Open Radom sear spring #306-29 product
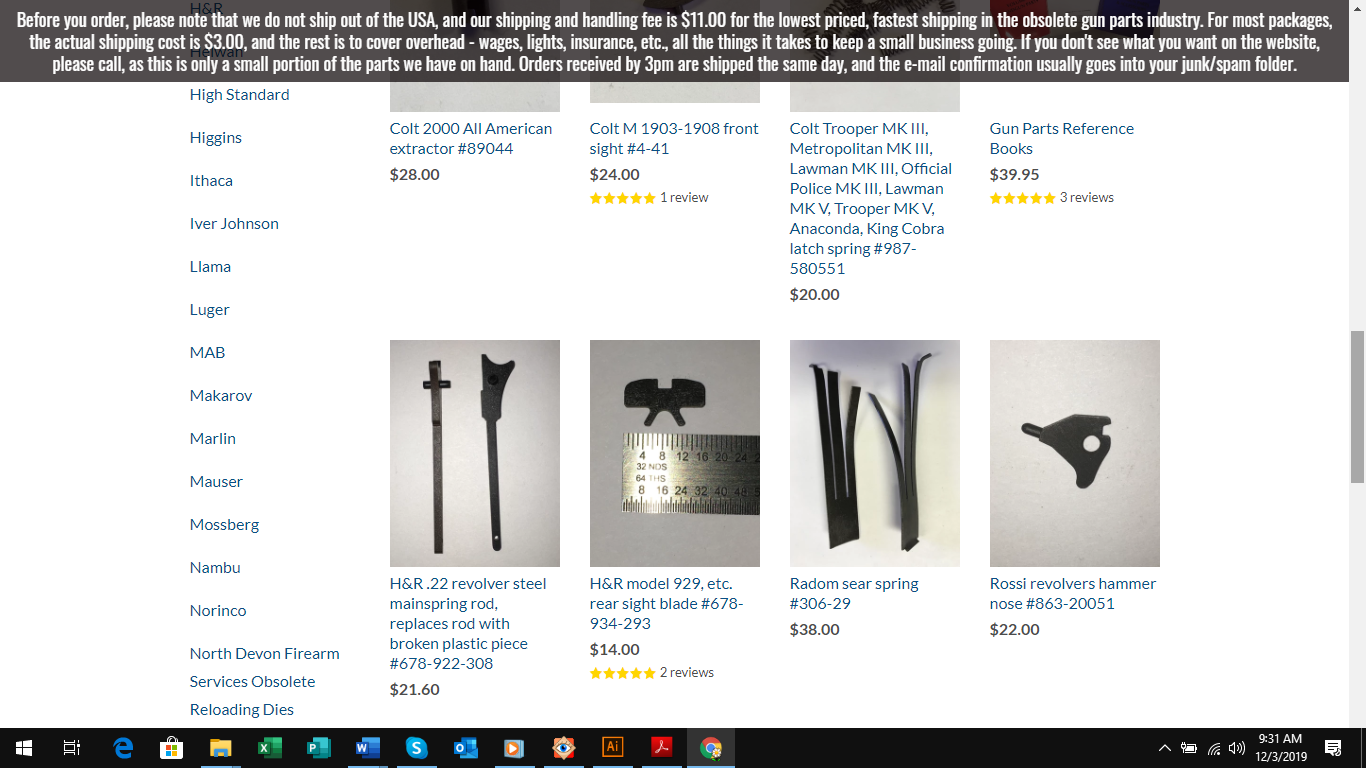 854,593
